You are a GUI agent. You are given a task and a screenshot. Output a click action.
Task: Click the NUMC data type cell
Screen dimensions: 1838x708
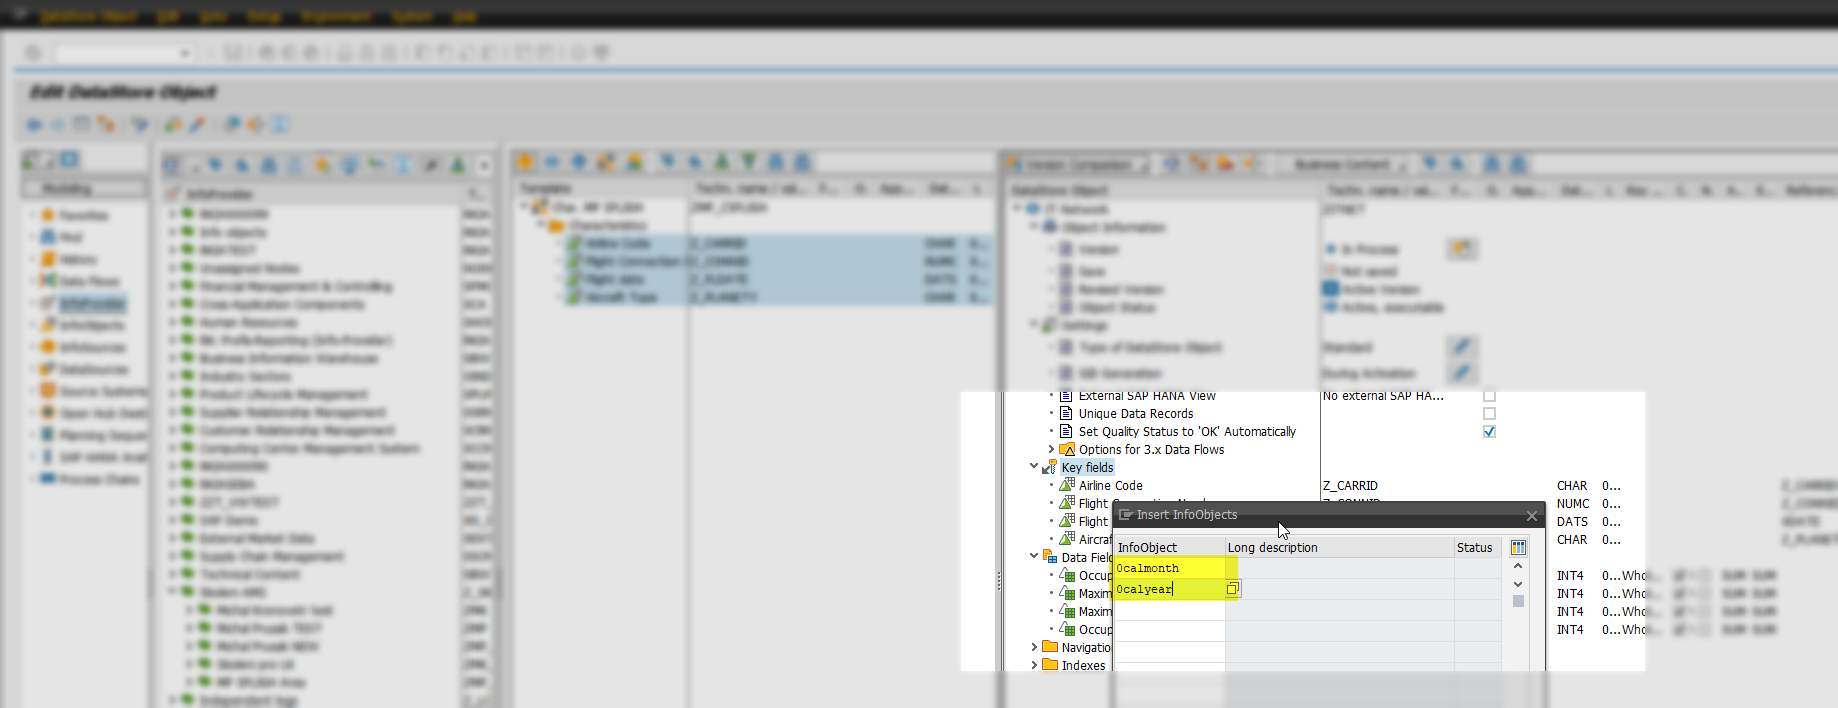click(x=1573, y=504)
